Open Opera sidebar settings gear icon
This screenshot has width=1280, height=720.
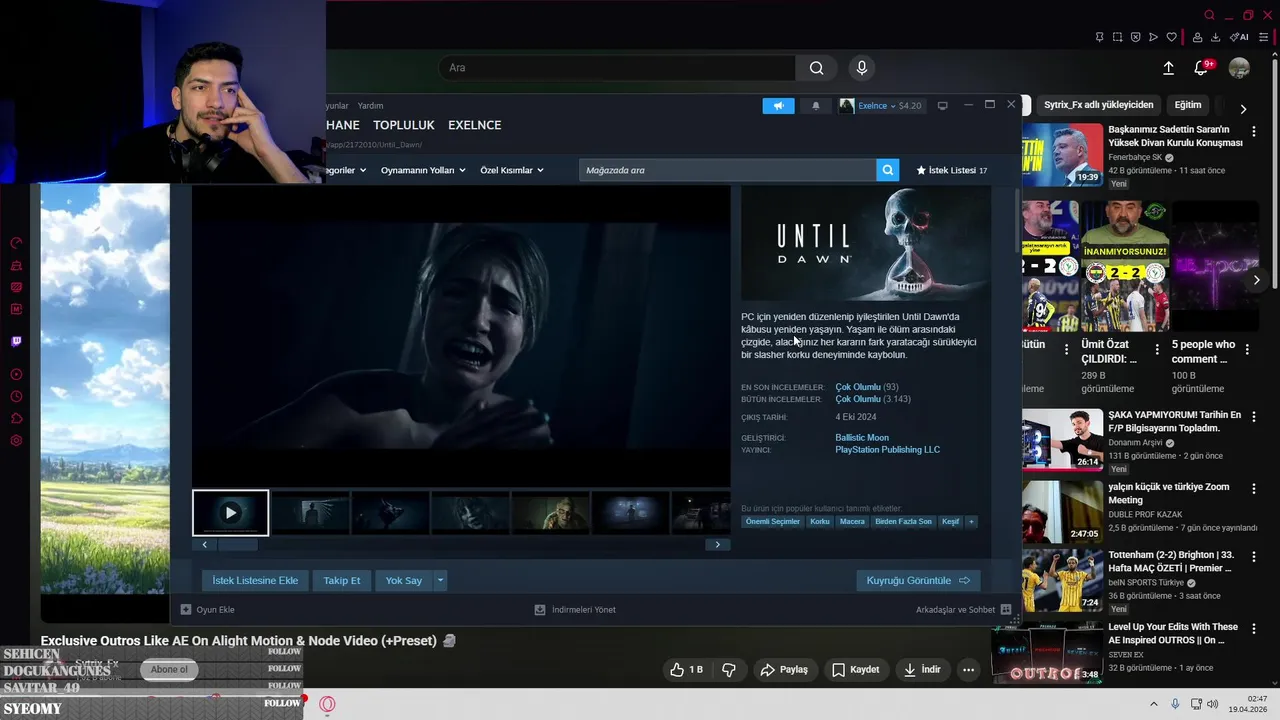tap(16, 441)
